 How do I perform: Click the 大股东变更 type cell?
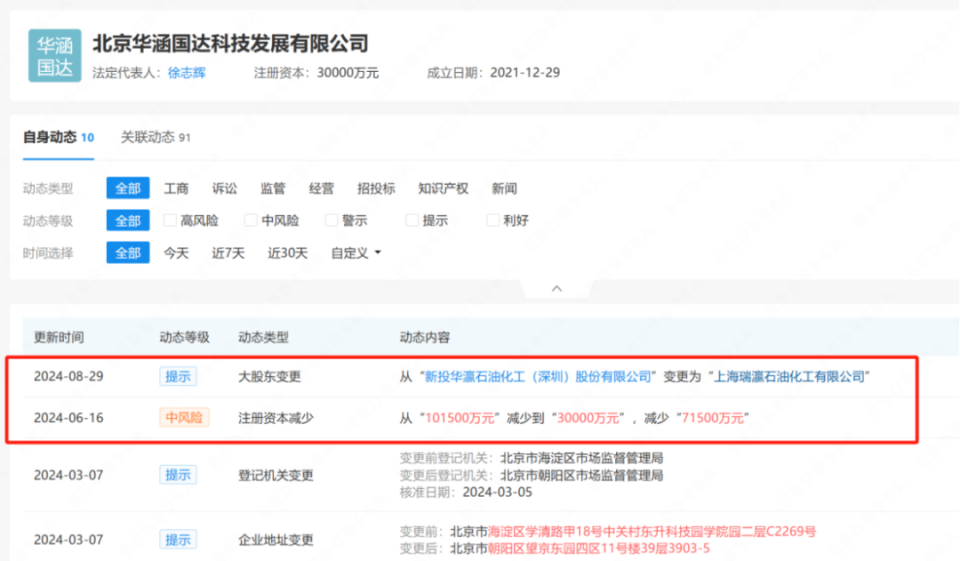[x=269, y=377]
